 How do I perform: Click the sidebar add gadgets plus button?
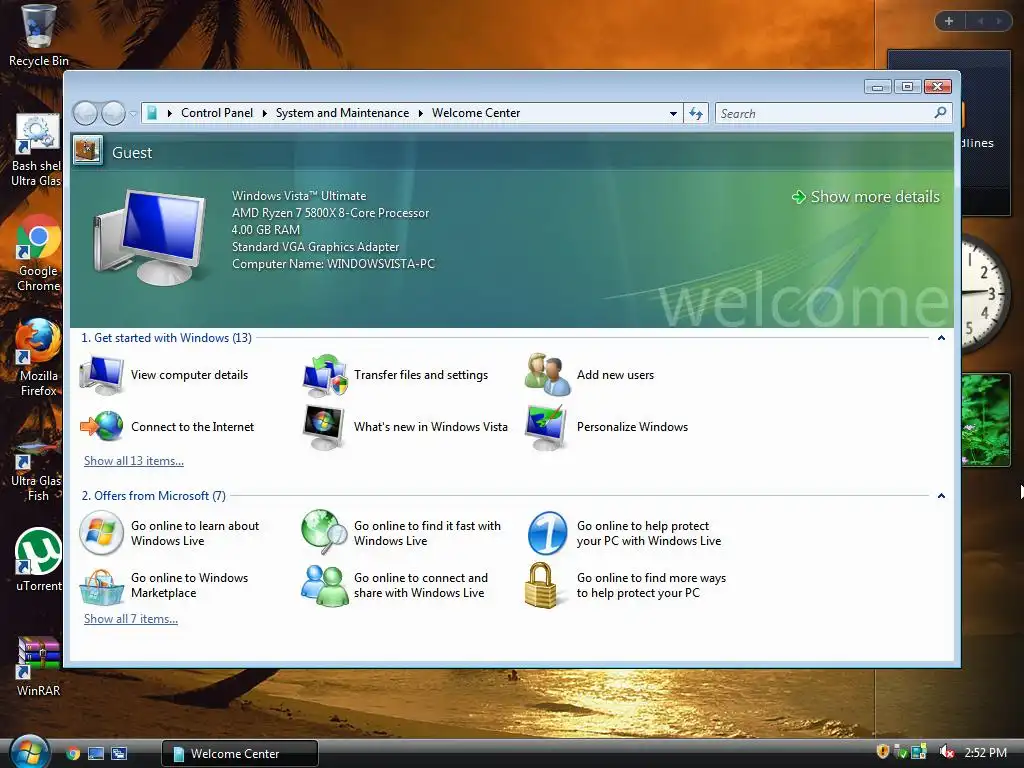point(949,21)
